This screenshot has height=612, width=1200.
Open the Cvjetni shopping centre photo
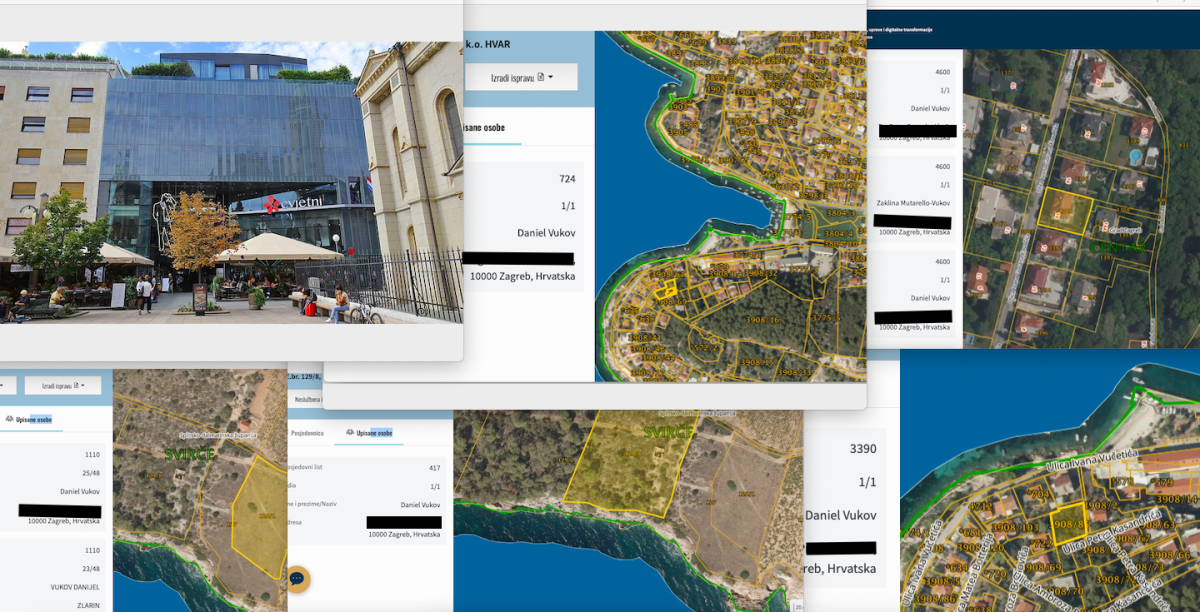click(x=231, y=182)
